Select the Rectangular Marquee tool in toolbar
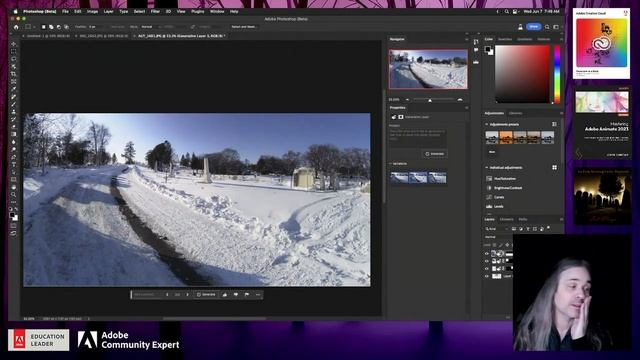The width and height of the screenshot is (640, 360). 13,51
